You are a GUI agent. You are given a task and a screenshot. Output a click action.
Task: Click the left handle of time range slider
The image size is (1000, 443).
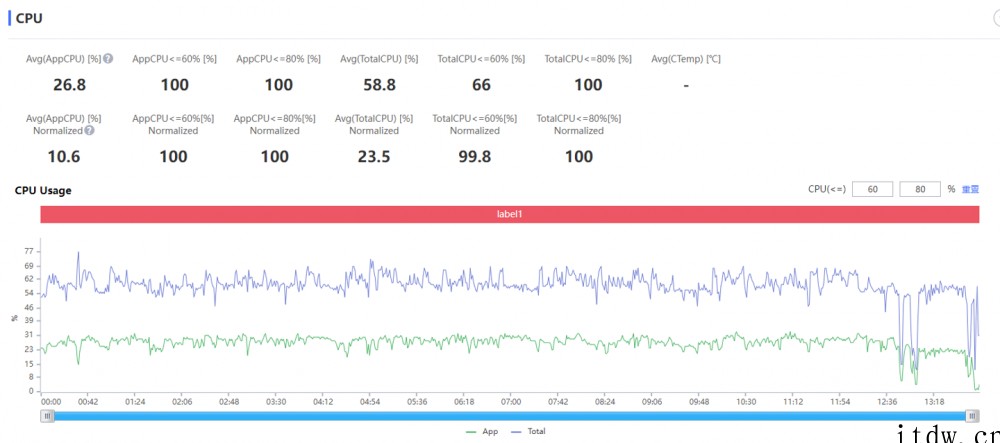pyautogui.click(x=46, y=415)
